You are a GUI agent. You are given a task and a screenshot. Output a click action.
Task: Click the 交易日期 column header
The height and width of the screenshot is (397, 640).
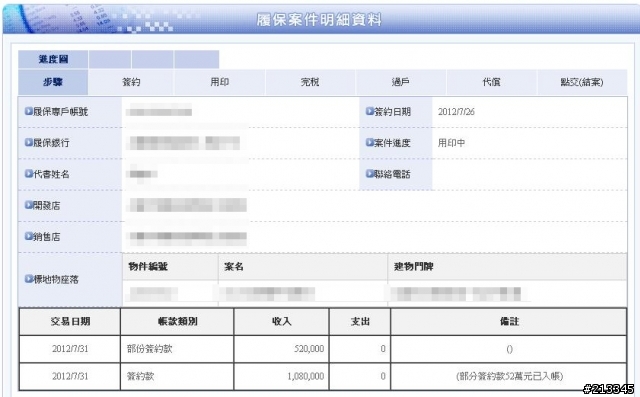click(70, 322)
